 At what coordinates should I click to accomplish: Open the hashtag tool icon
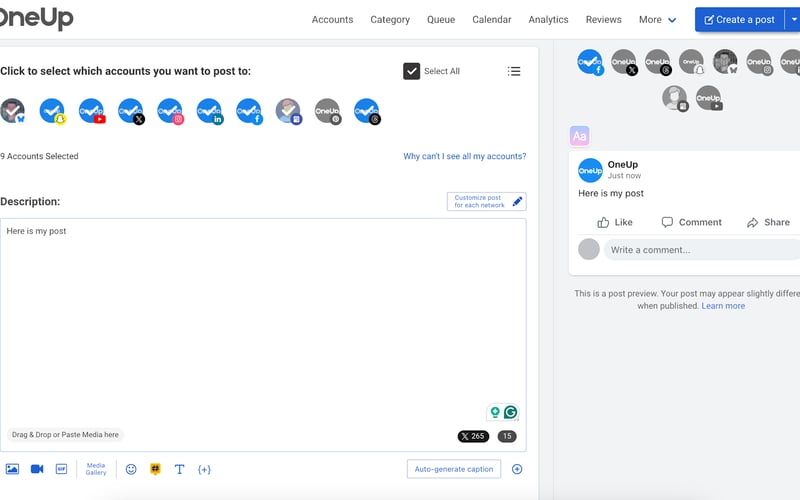click(x=155, y=469)
